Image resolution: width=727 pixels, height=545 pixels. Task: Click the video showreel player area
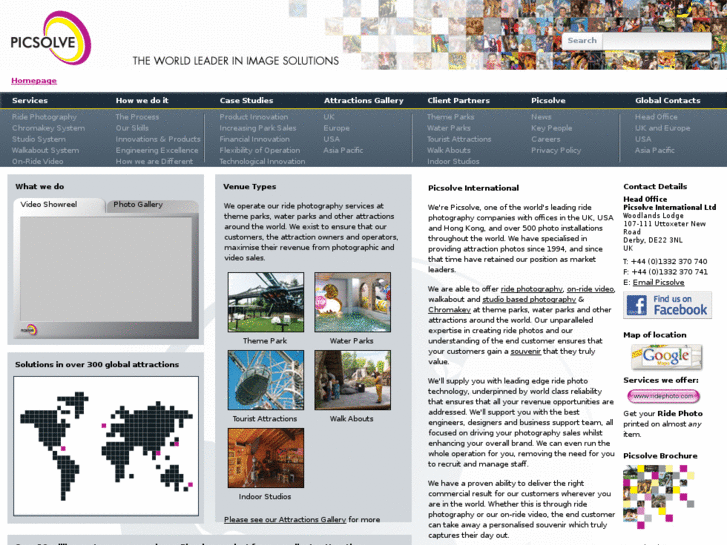pyautogui.click(x=106, y=269)
